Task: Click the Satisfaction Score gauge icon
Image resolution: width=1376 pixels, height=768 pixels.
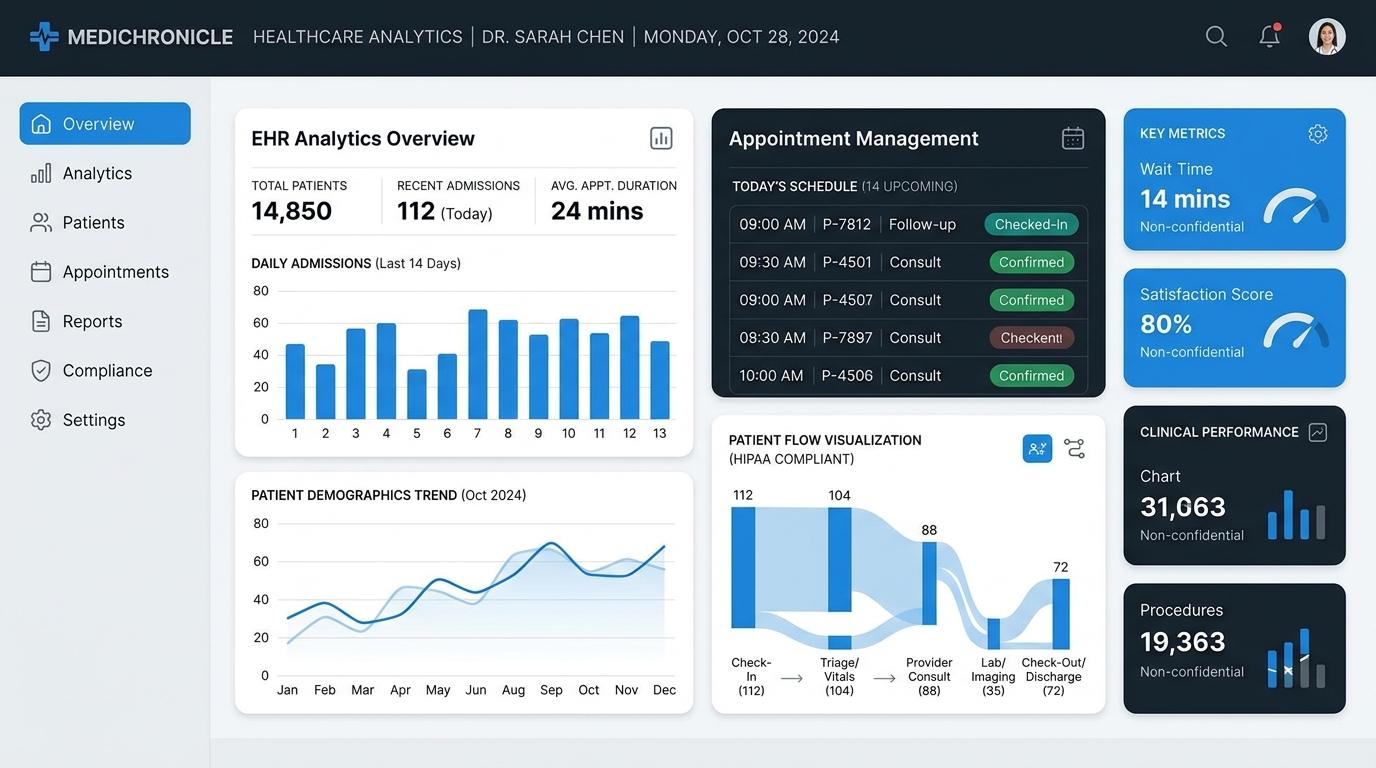Action: [1296, 330]
